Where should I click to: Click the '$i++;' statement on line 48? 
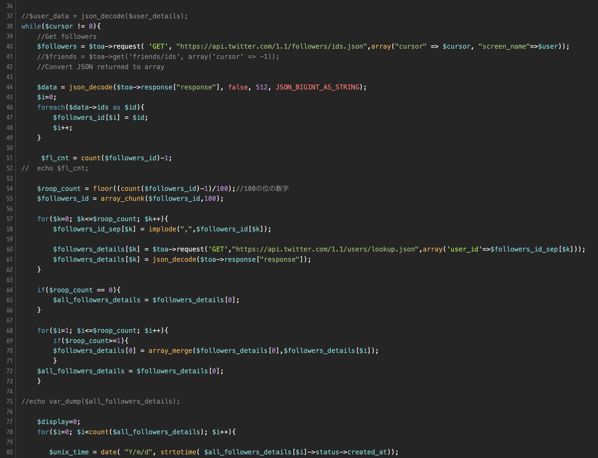(63, 128)
